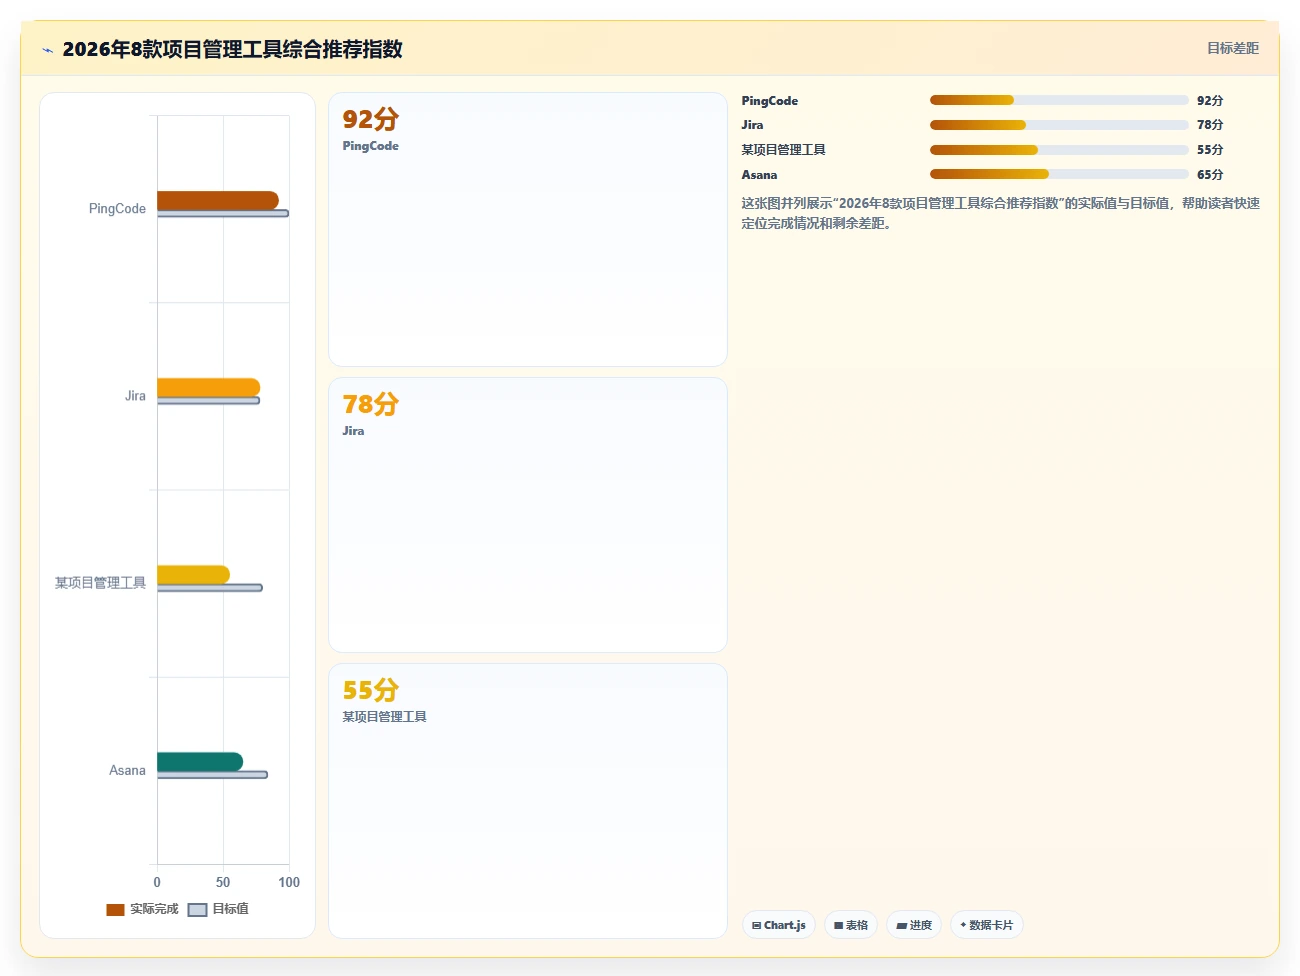Click the Asana teal bar in chart
Viewport: 1300px width, 976px height.
coord(200,762)
